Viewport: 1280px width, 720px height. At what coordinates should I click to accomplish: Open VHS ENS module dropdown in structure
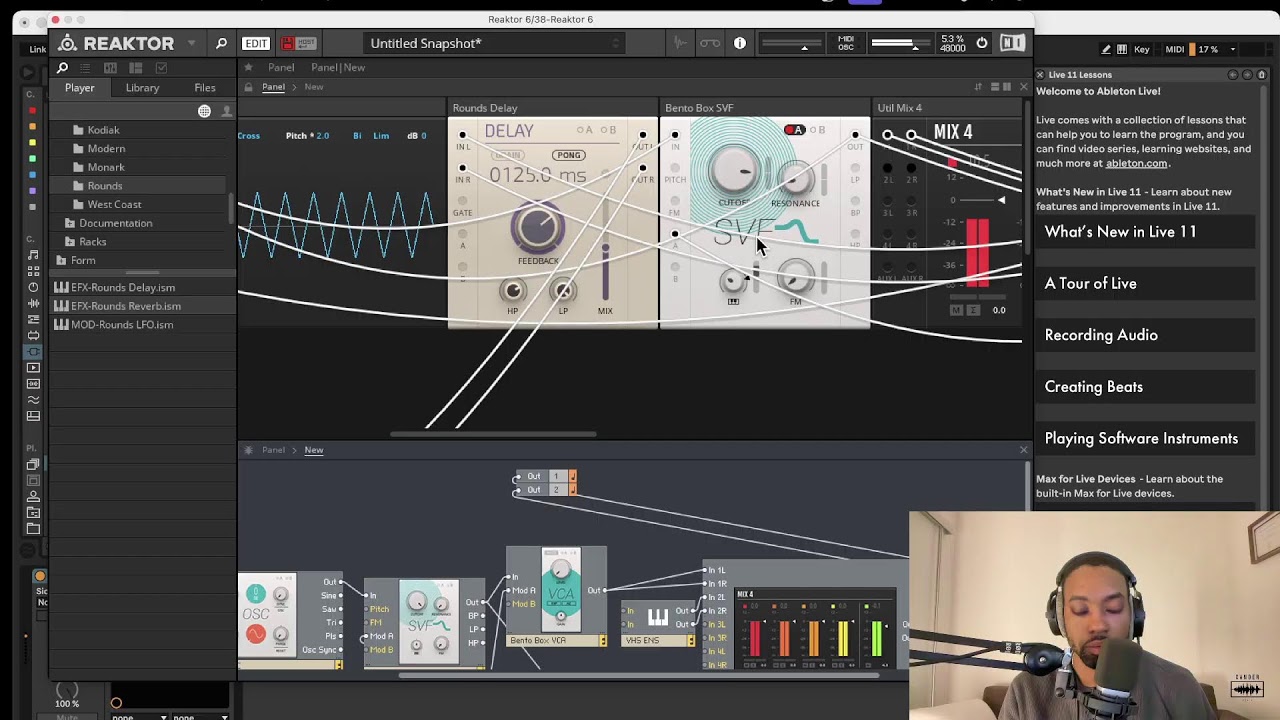690,641
